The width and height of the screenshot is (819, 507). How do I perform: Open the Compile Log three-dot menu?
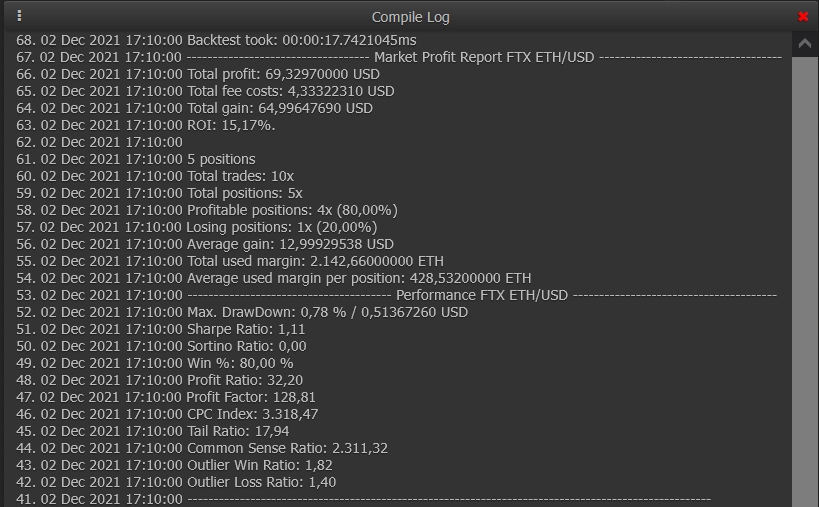pos(19,16)
